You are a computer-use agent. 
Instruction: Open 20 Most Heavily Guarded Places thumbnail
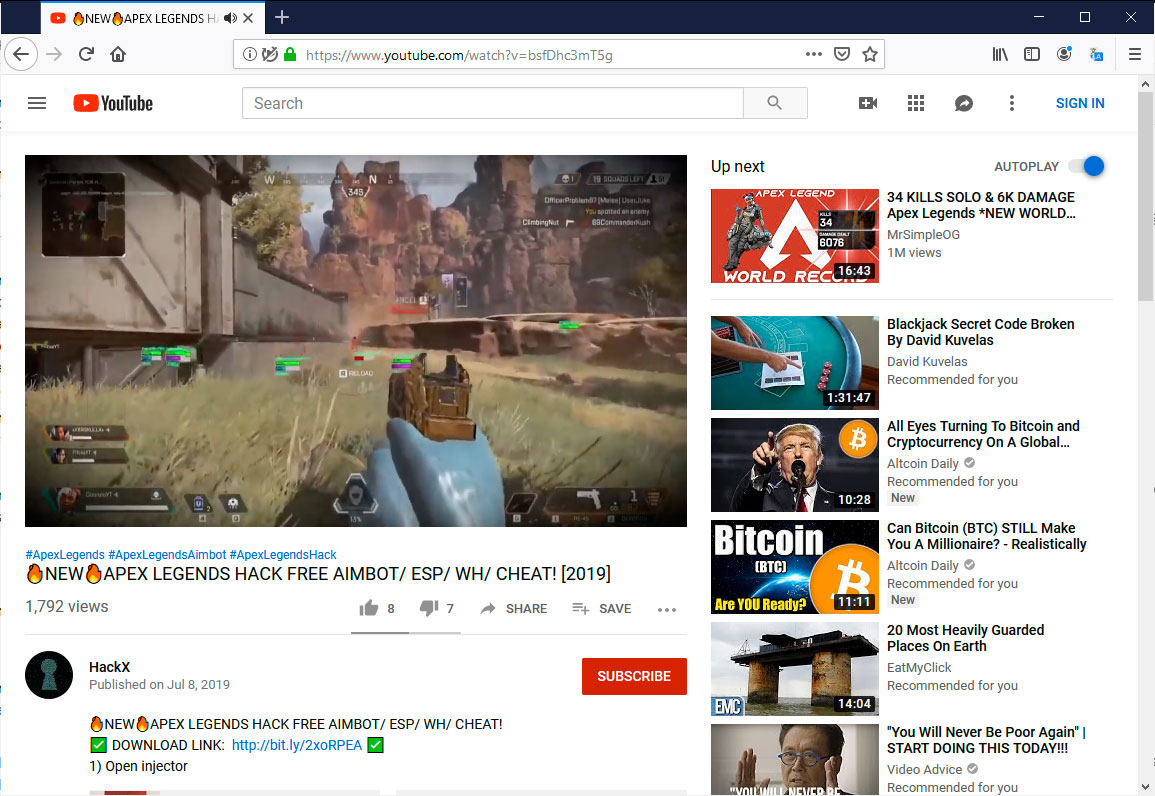[x=795, y=669]
